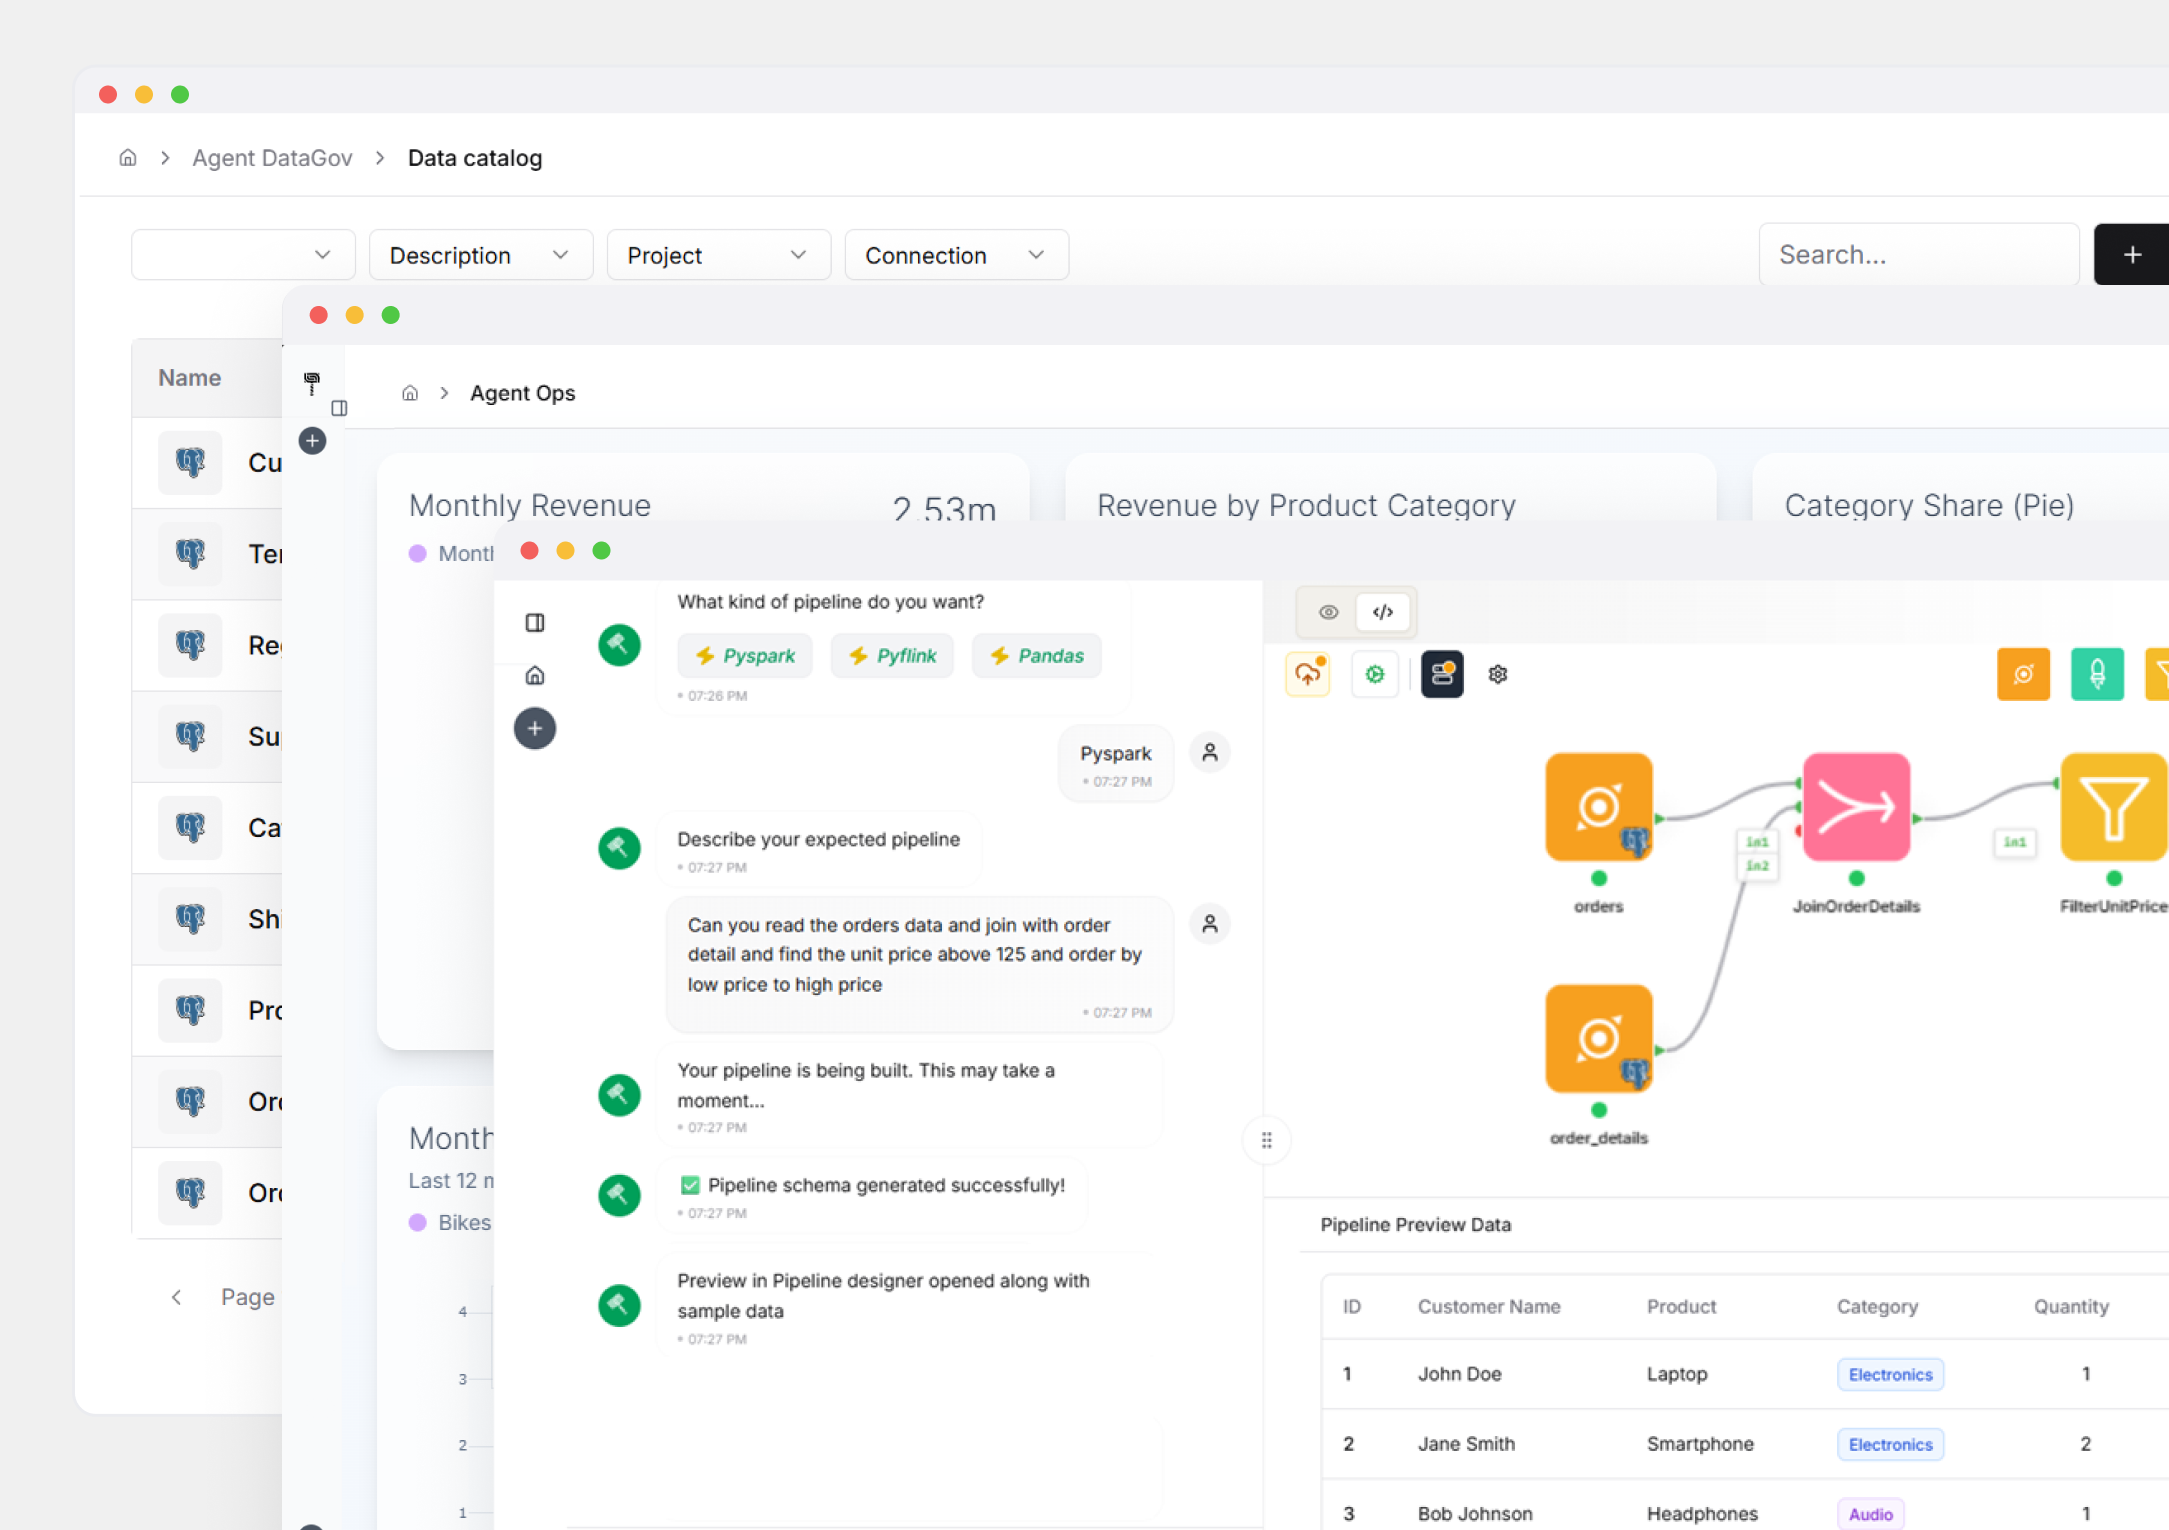2169x1530 pixels.
Task: Switch to code view mode
Action: pos(1382,612)
